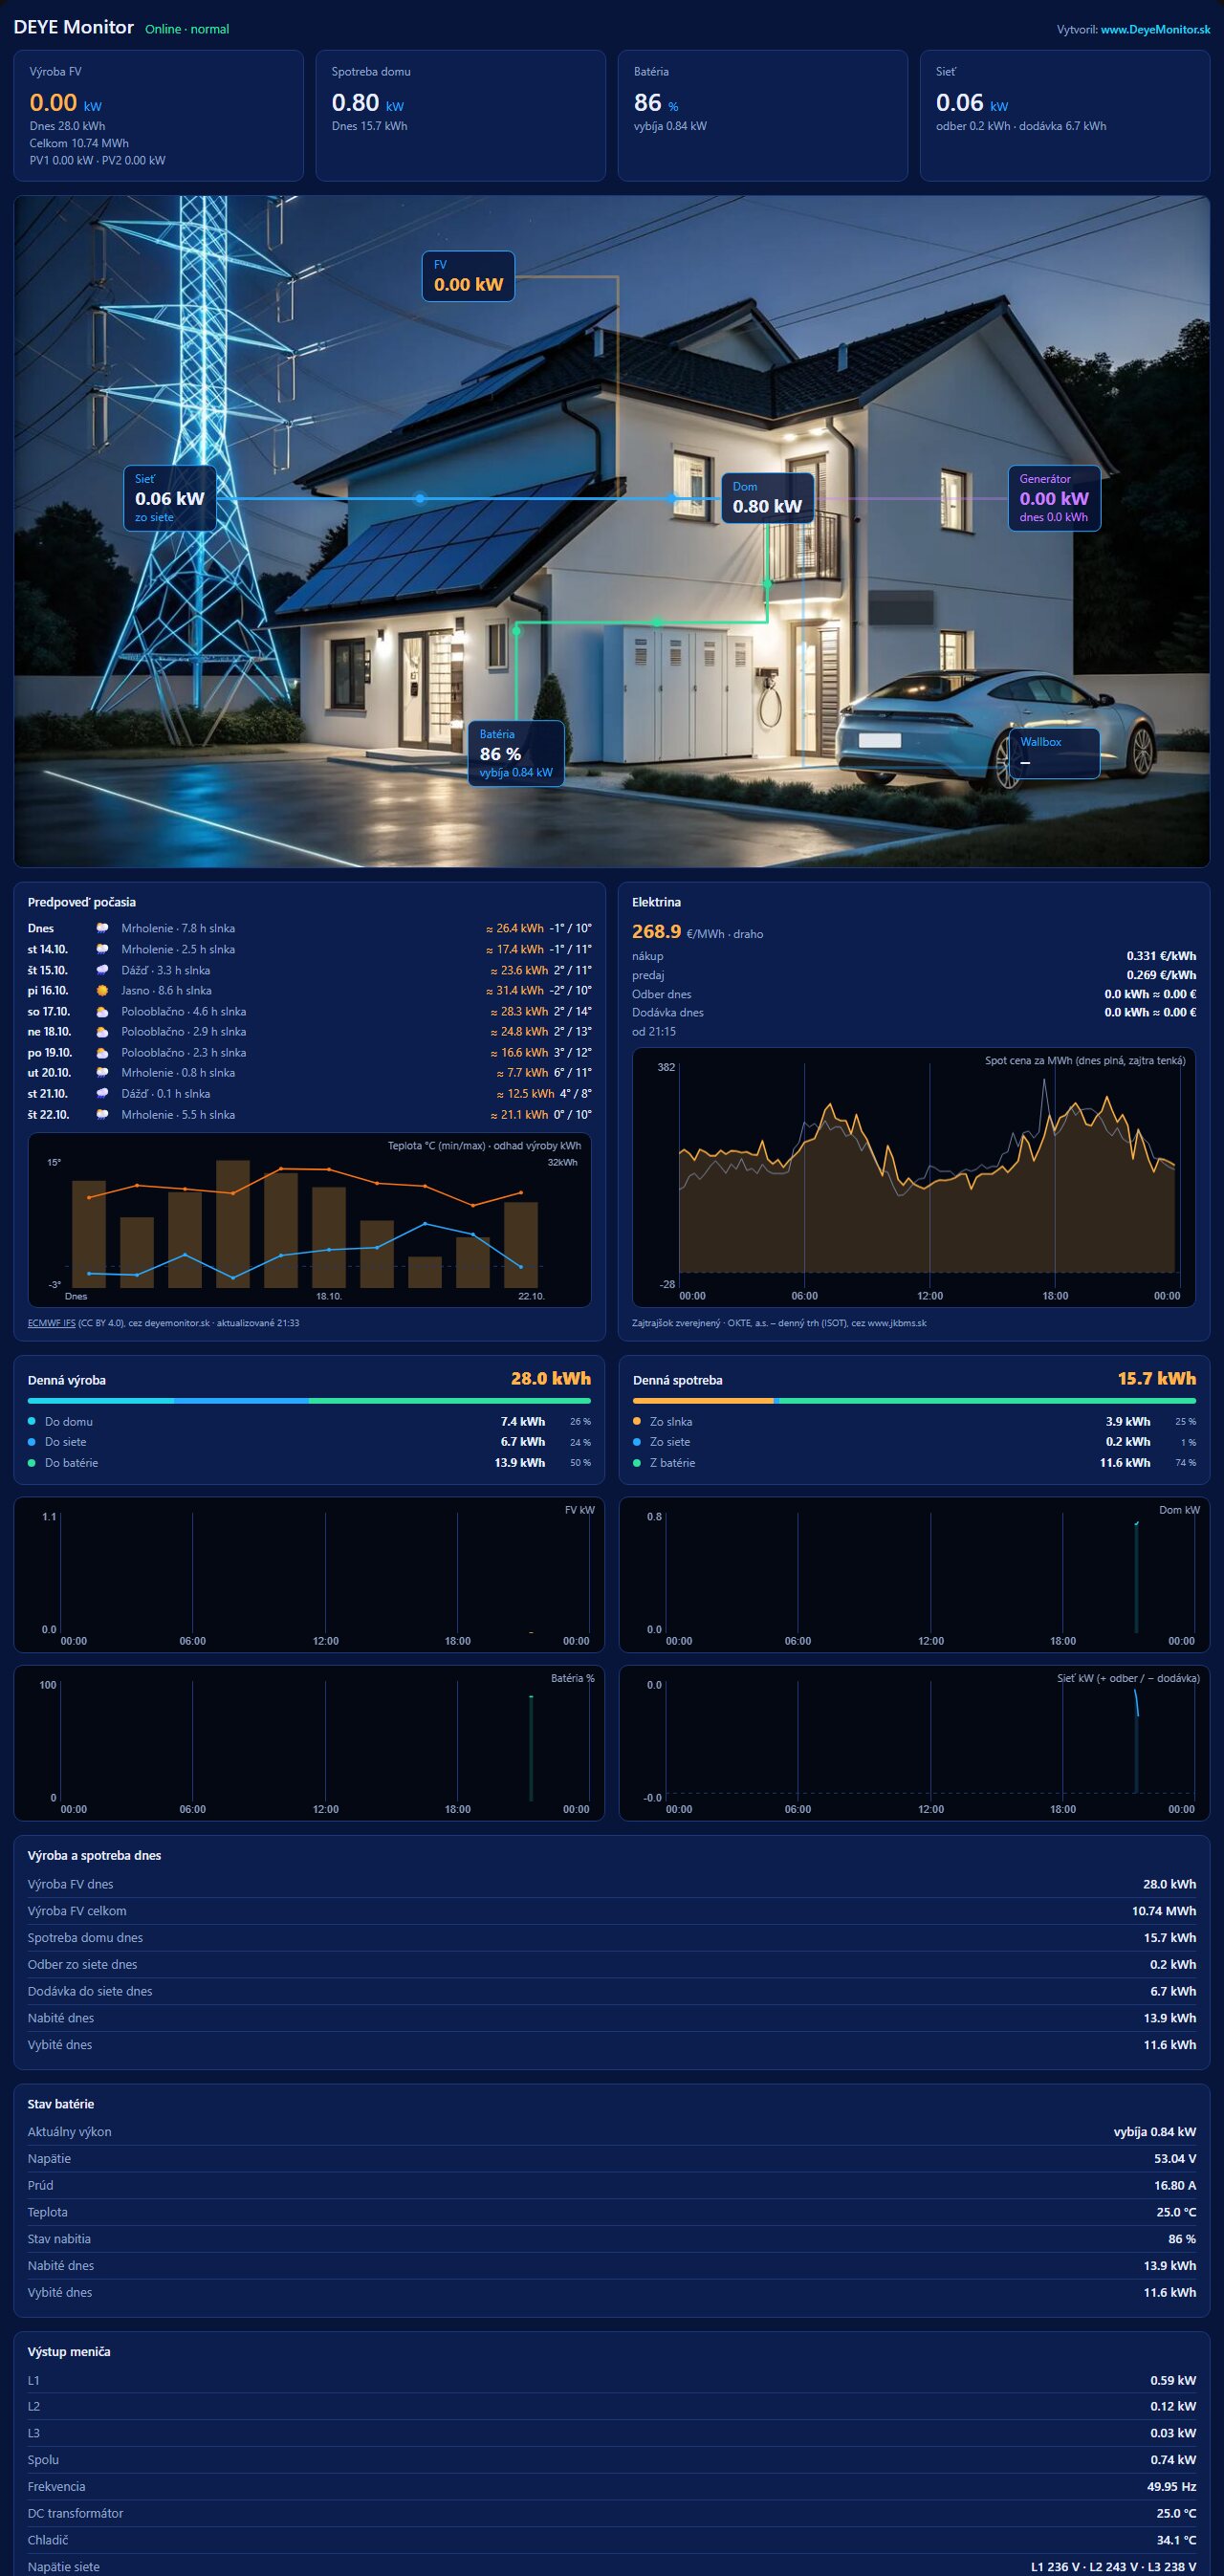The width and height of the screenshot is (1224, 2576).
Task: Click the rain icon for st 21.10.
Action: 102,1094
